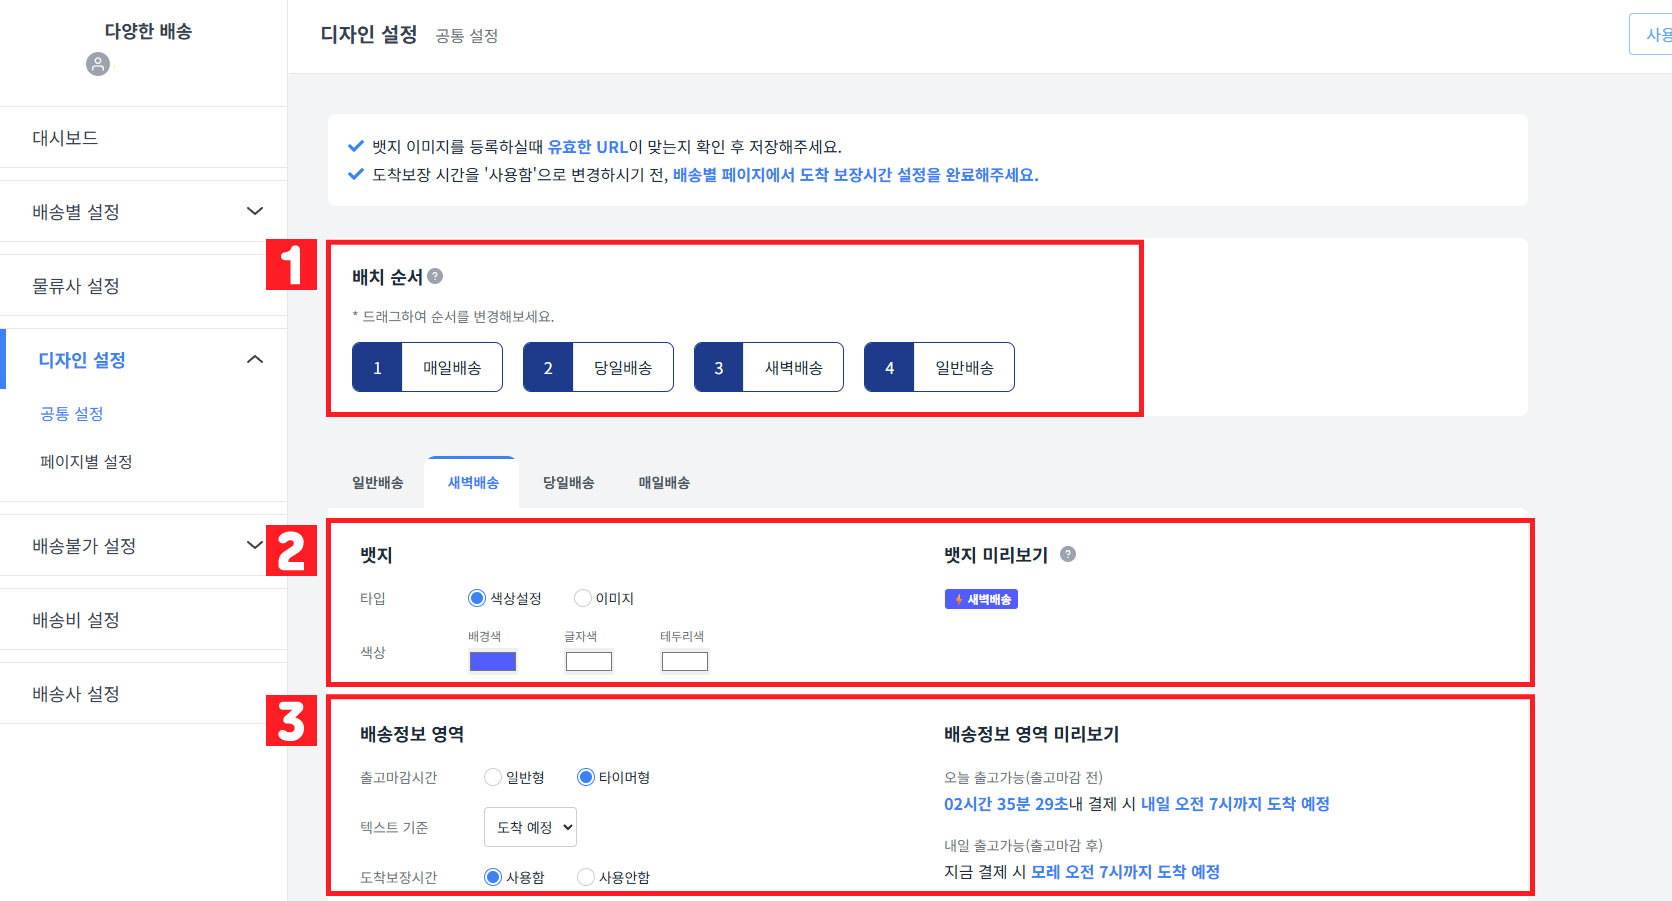The width and height of the screenshot is (1672, 901).
Task: Switch to the 당일배송 tab
Action: coord(568,482)
